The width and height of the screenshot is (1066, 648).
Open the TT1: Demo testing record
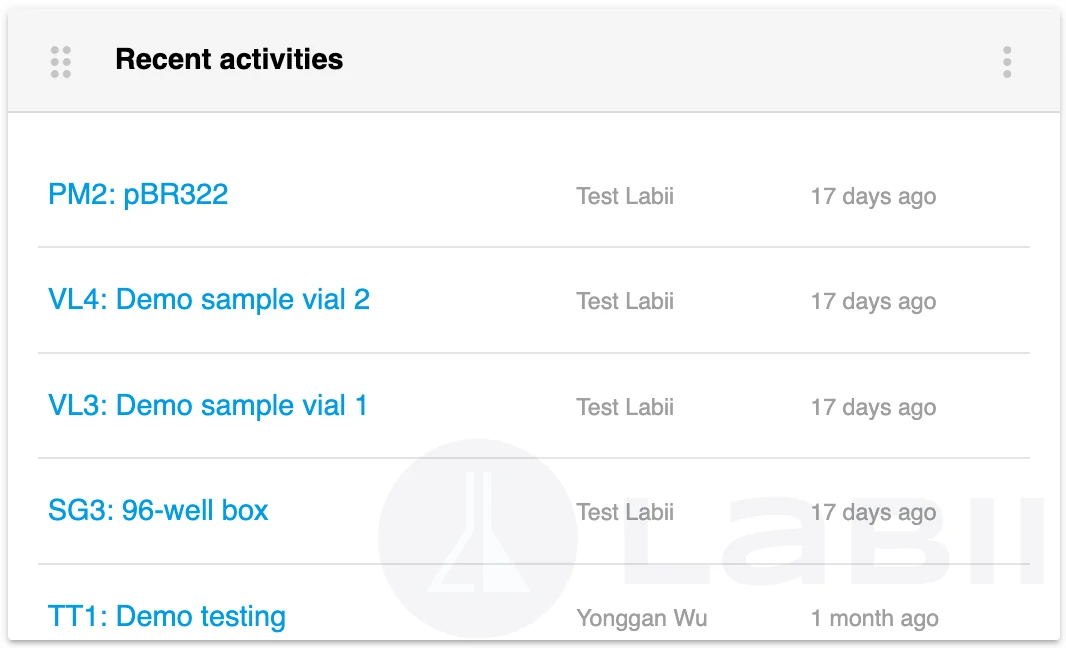tap(167, 616)
